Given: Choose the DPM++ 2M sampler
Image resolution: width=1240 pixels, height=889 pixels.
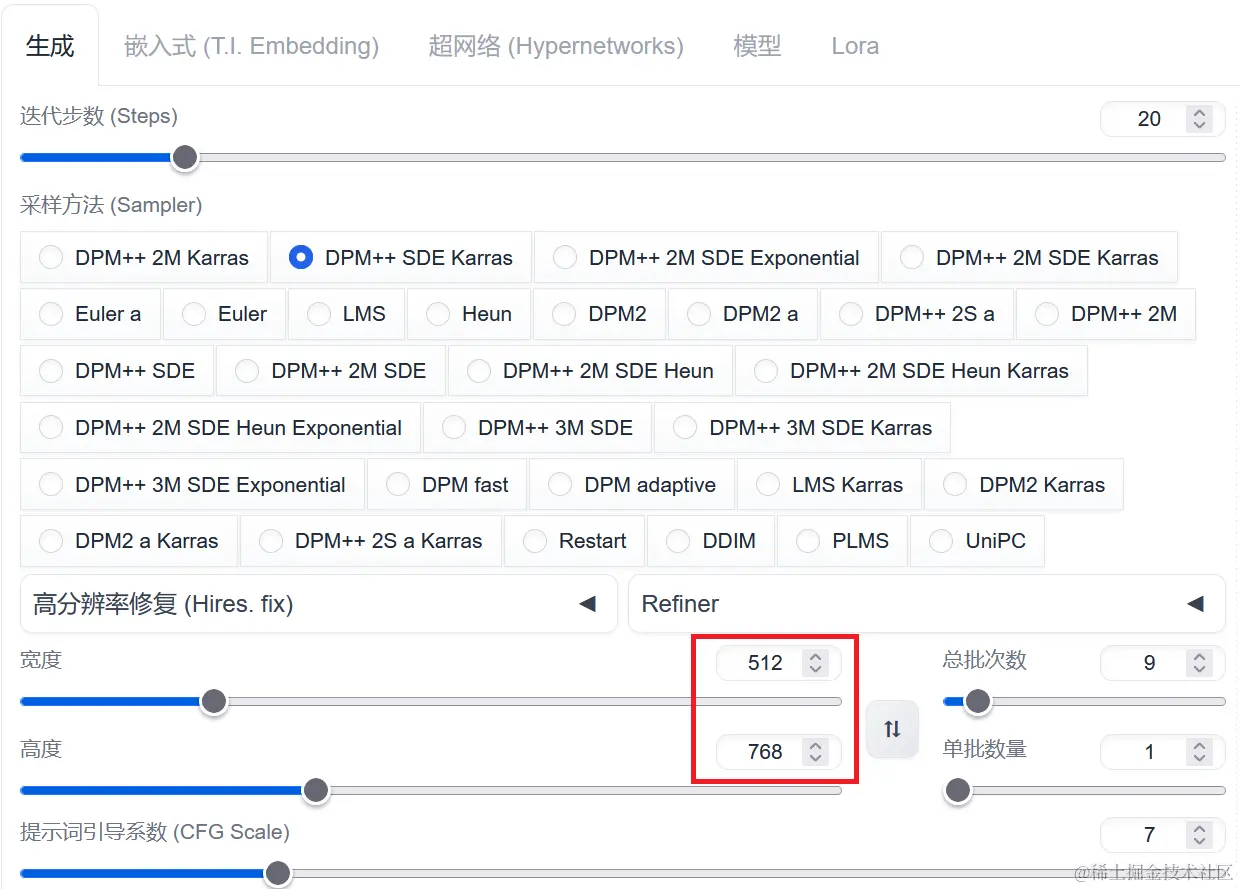Looking at the screenshot, I should click(x=1106, y=314).
